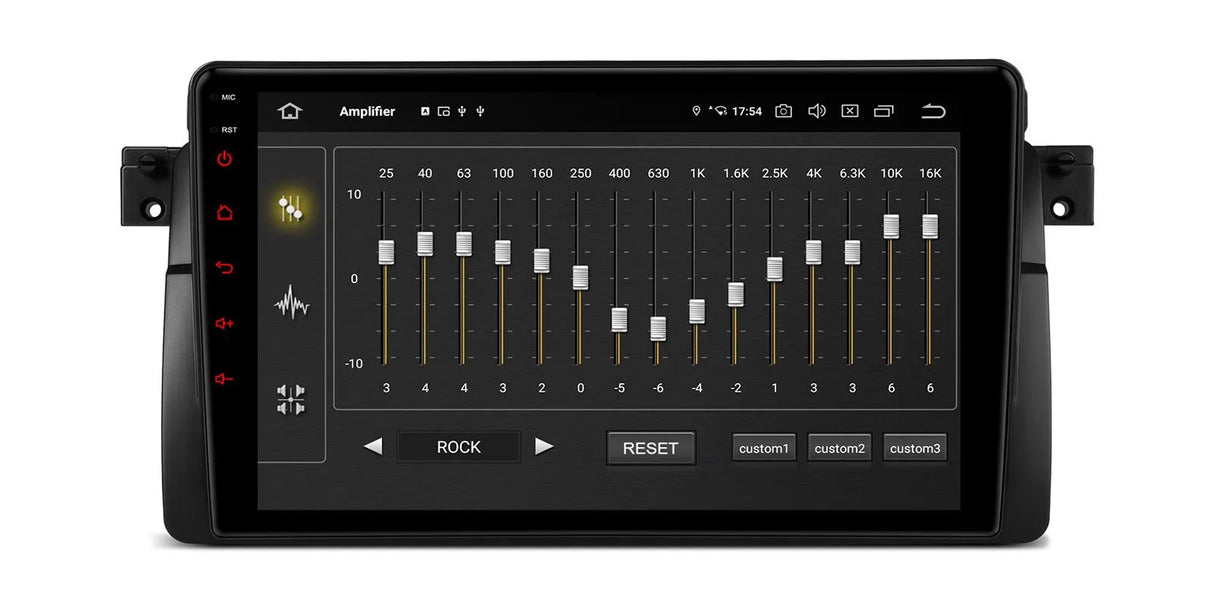This screenshot has width=1214, height=607.
Task: Open the equalizer sliders panel icon
Action: pyautogui.click(x=291, y=209)
